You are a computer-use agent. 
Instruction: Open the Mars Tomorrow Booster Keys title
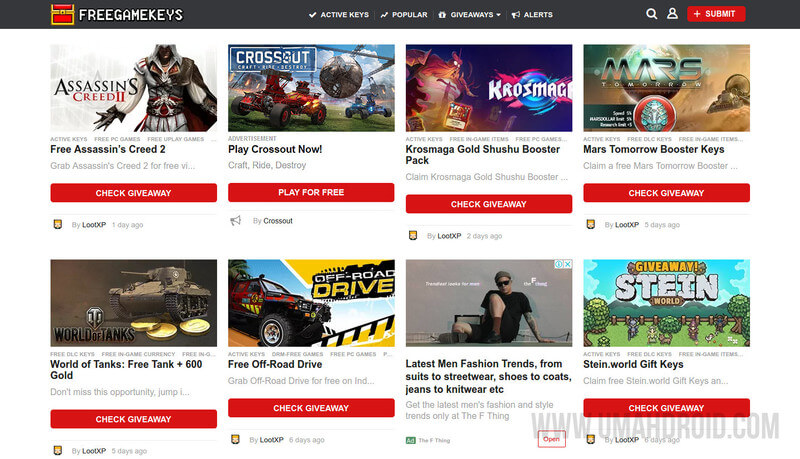(x=654, y=149)
